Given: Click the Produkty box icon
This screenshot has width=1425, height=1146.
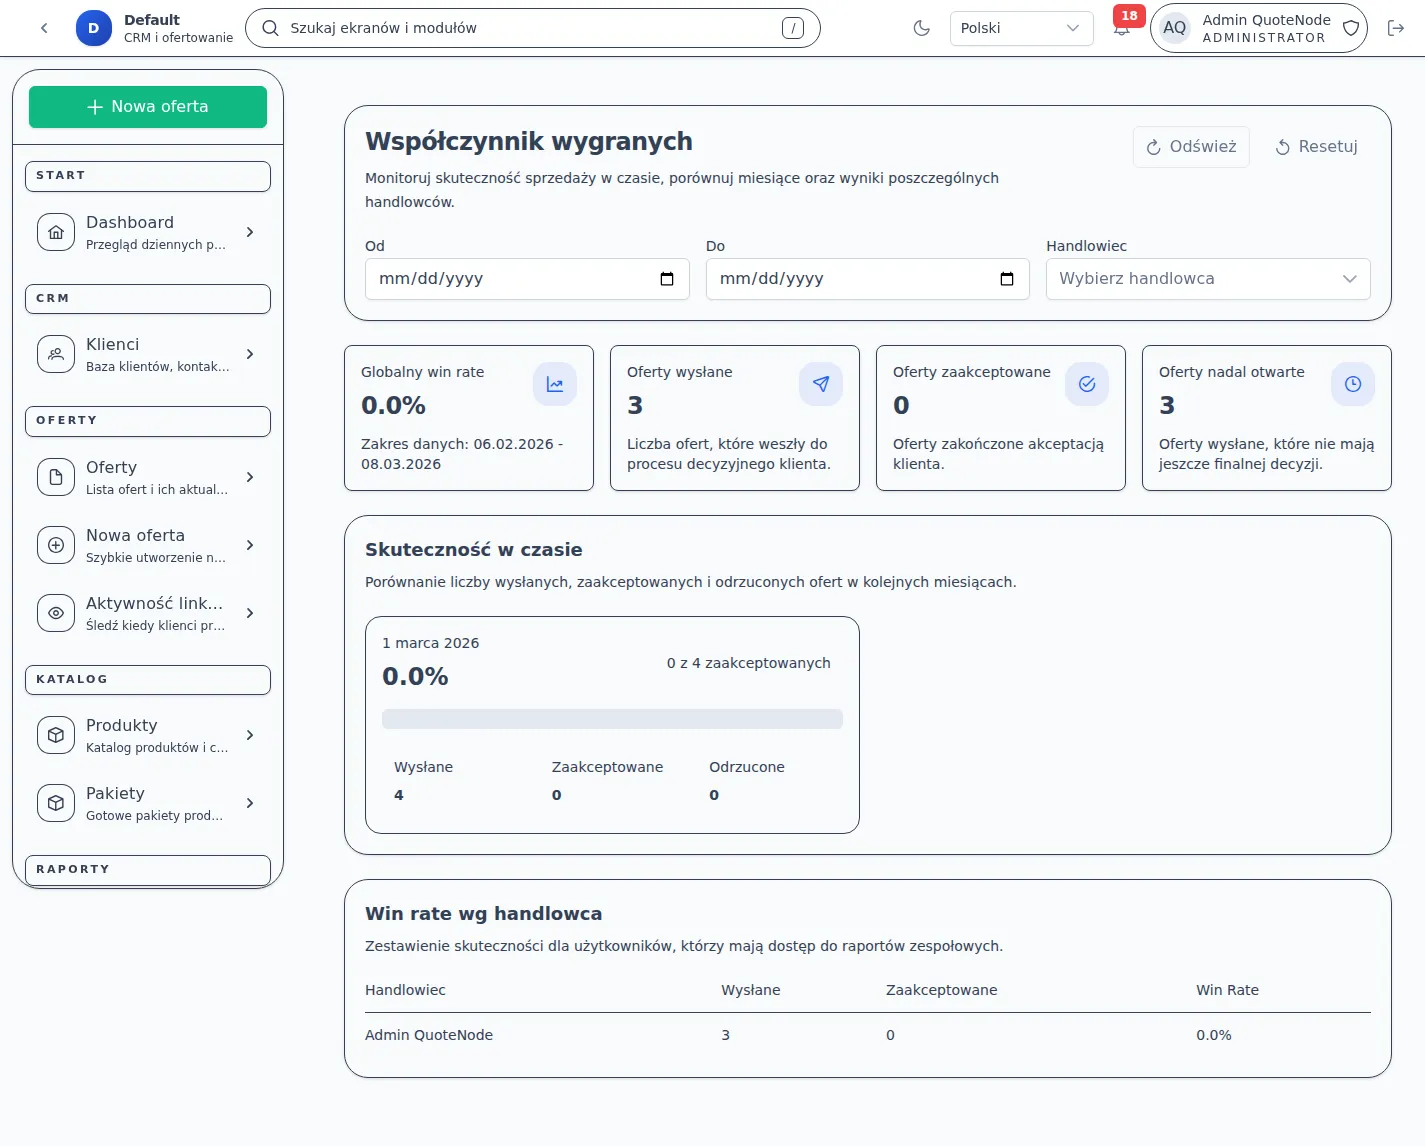Looking at the screenshot, I should click(56, 735).
